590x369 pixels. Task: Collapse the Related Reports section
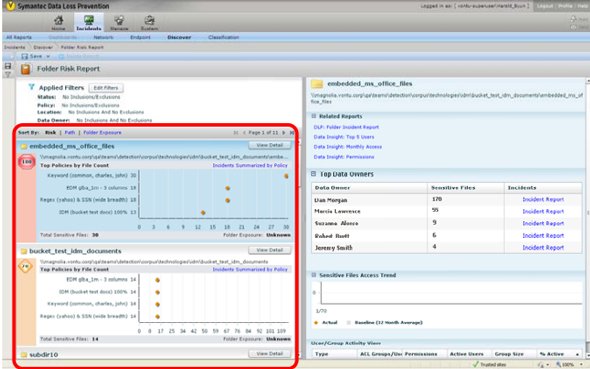point(314,116)
